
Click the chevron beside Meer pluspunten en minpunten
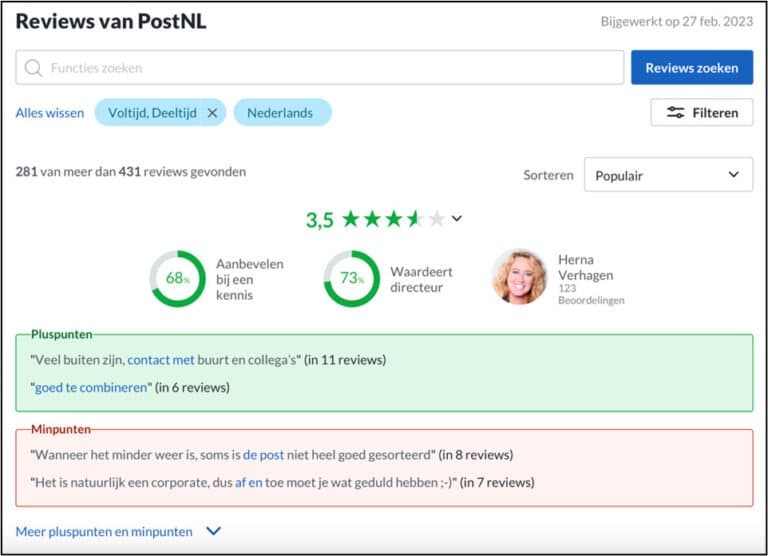[214, 531]
